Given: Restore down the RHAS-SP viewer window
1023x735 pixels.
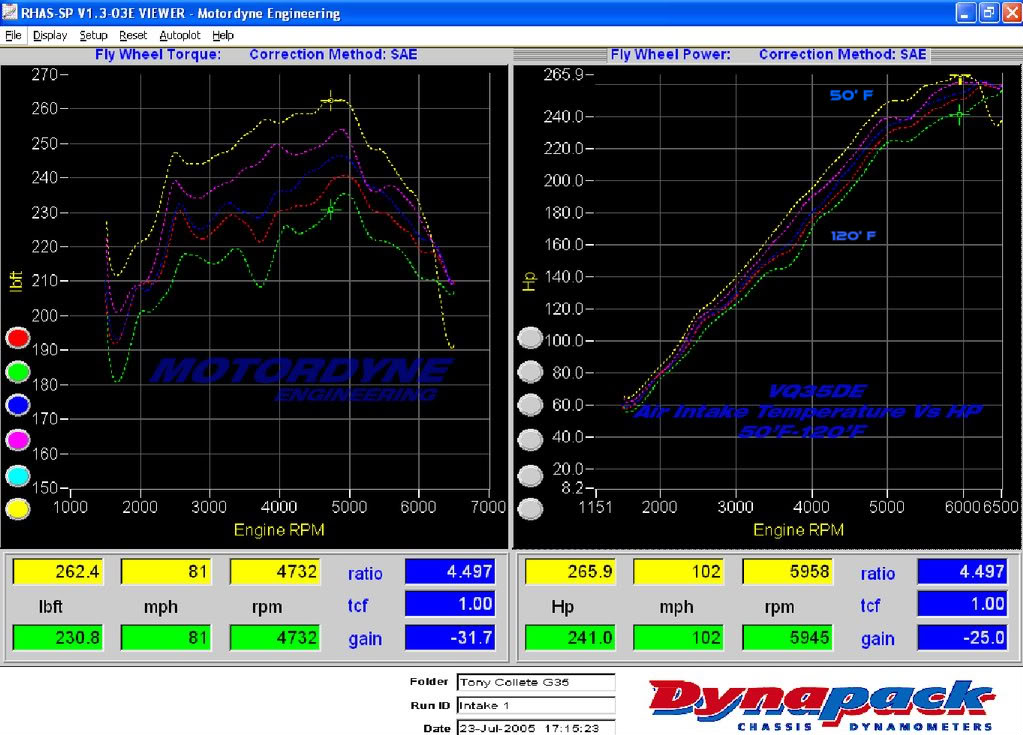Looking at the screenshot, I should click(x=988, y=12).
